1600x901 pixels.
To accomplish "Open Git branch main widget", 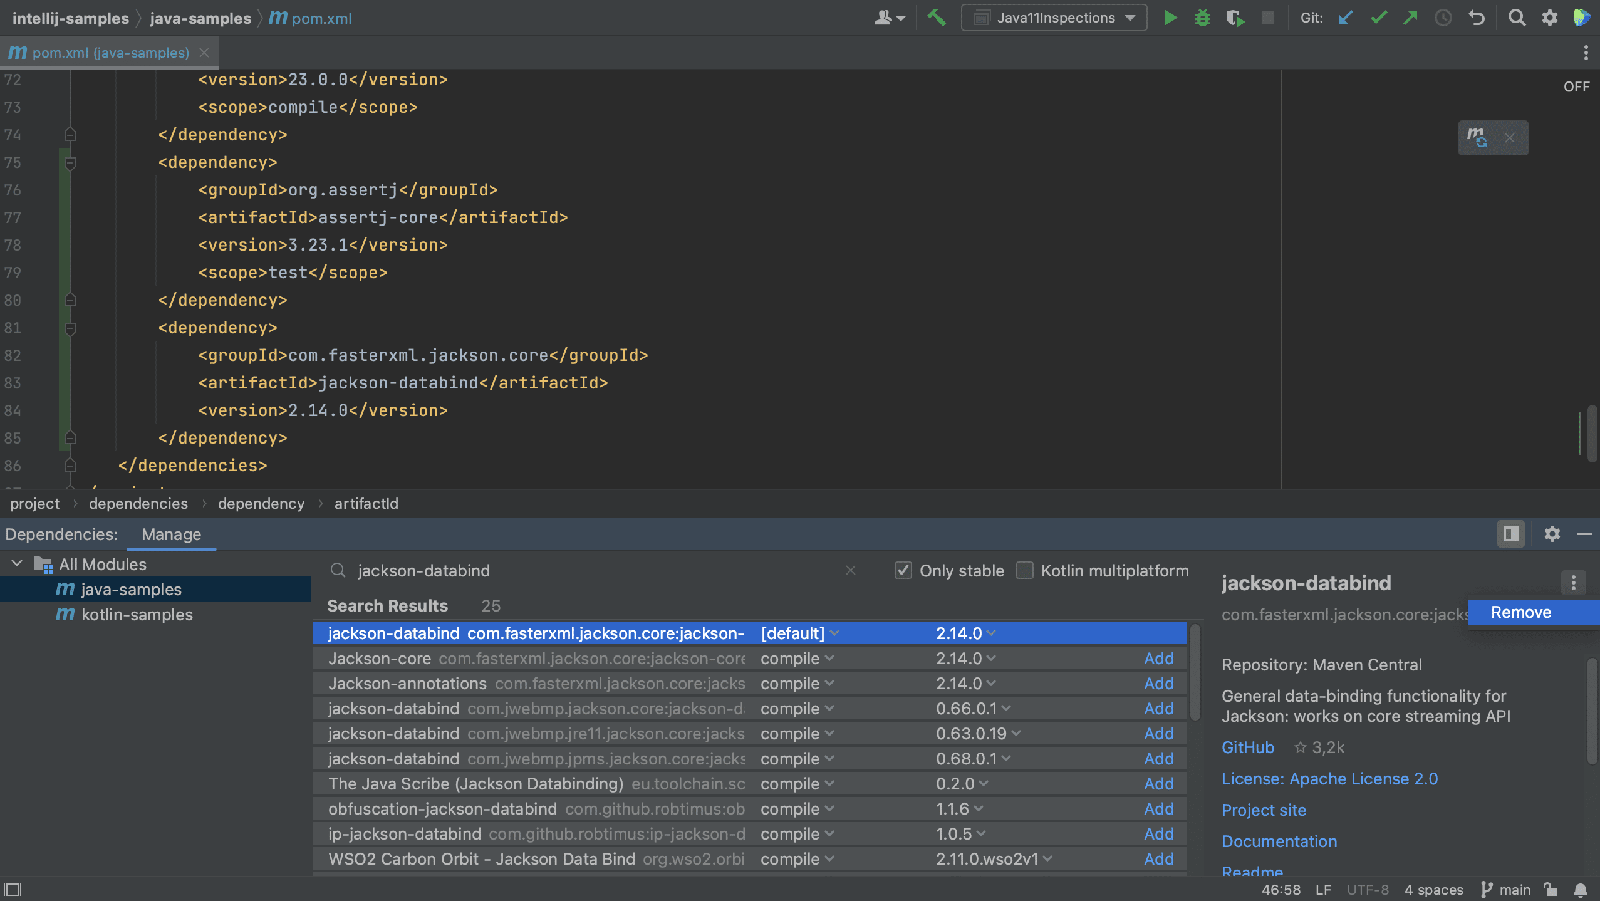I will tap(1505, 890).
